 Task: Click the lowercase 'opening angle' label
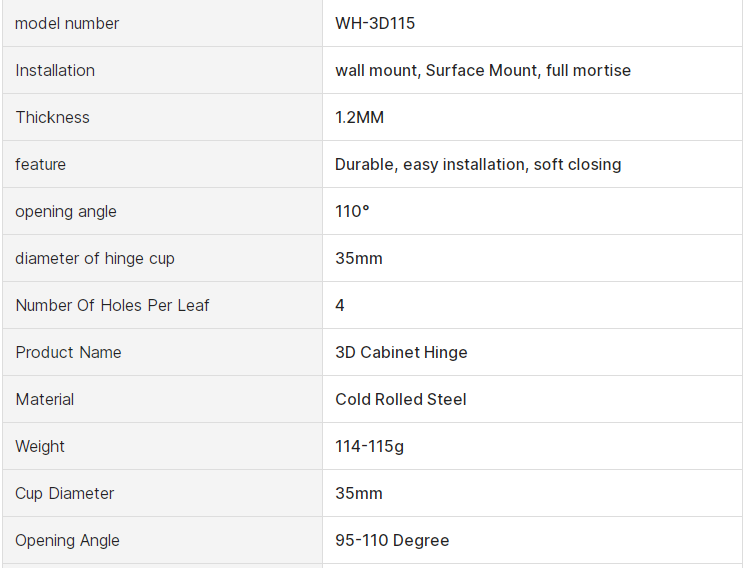(66, 211)
